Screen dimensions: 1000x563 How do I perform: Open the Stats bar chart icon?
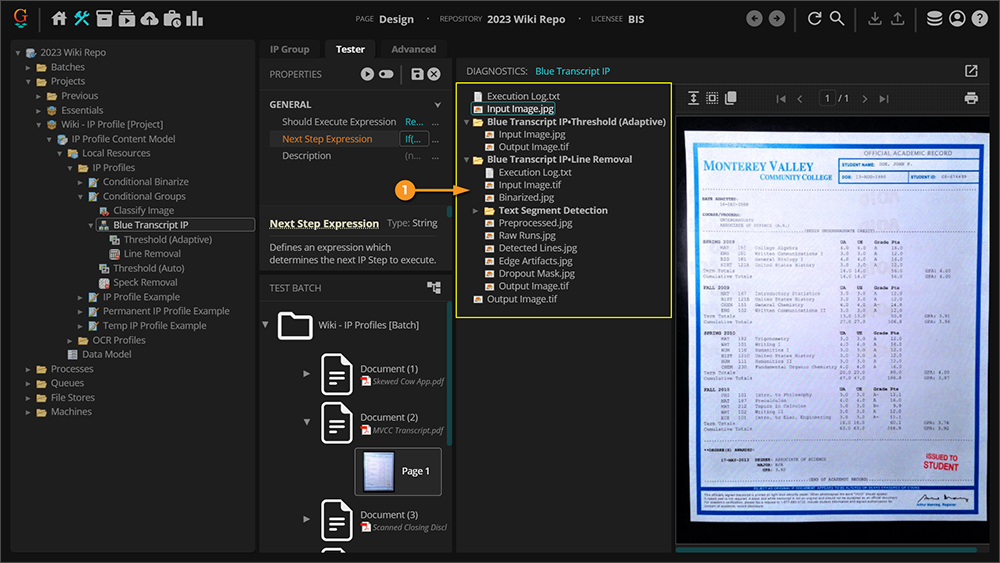tap(195, 18)
